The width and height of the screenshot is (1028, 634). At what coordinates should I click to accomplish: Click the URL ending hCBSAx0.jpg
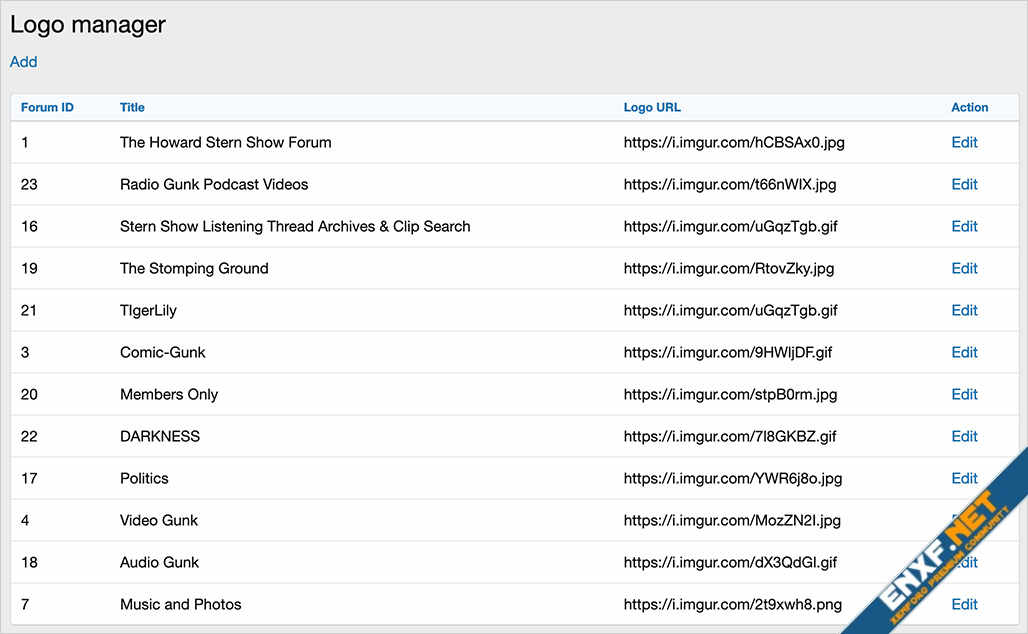(x=734, y=142)
